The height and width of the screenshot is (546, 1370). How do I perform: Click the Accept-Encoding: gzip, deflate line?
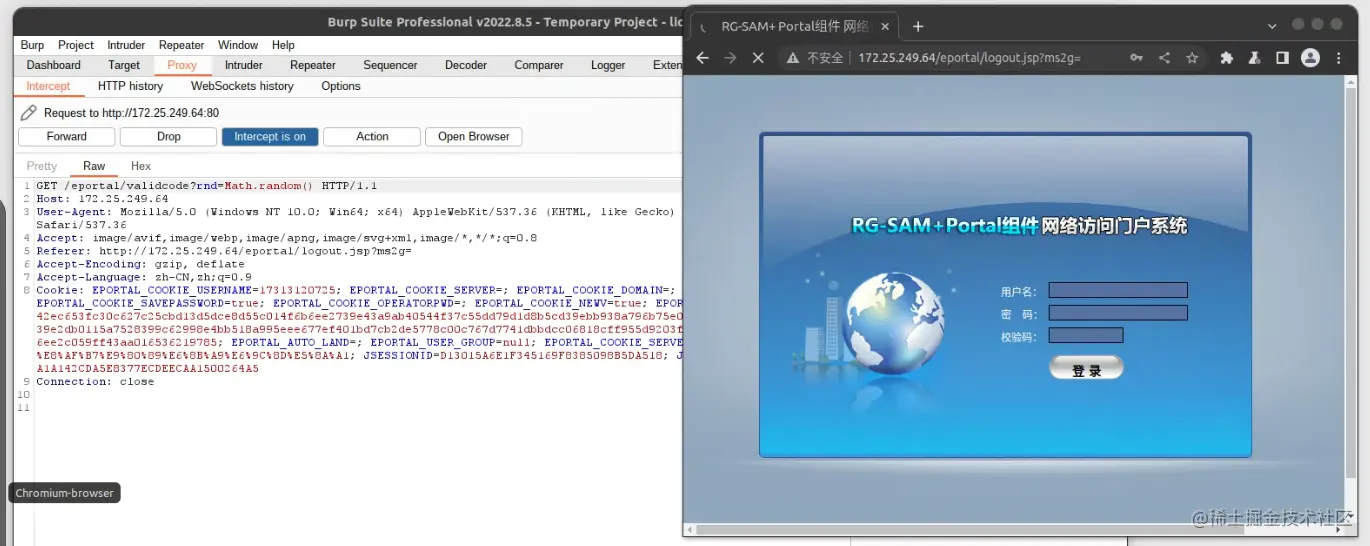click(140, 264)
